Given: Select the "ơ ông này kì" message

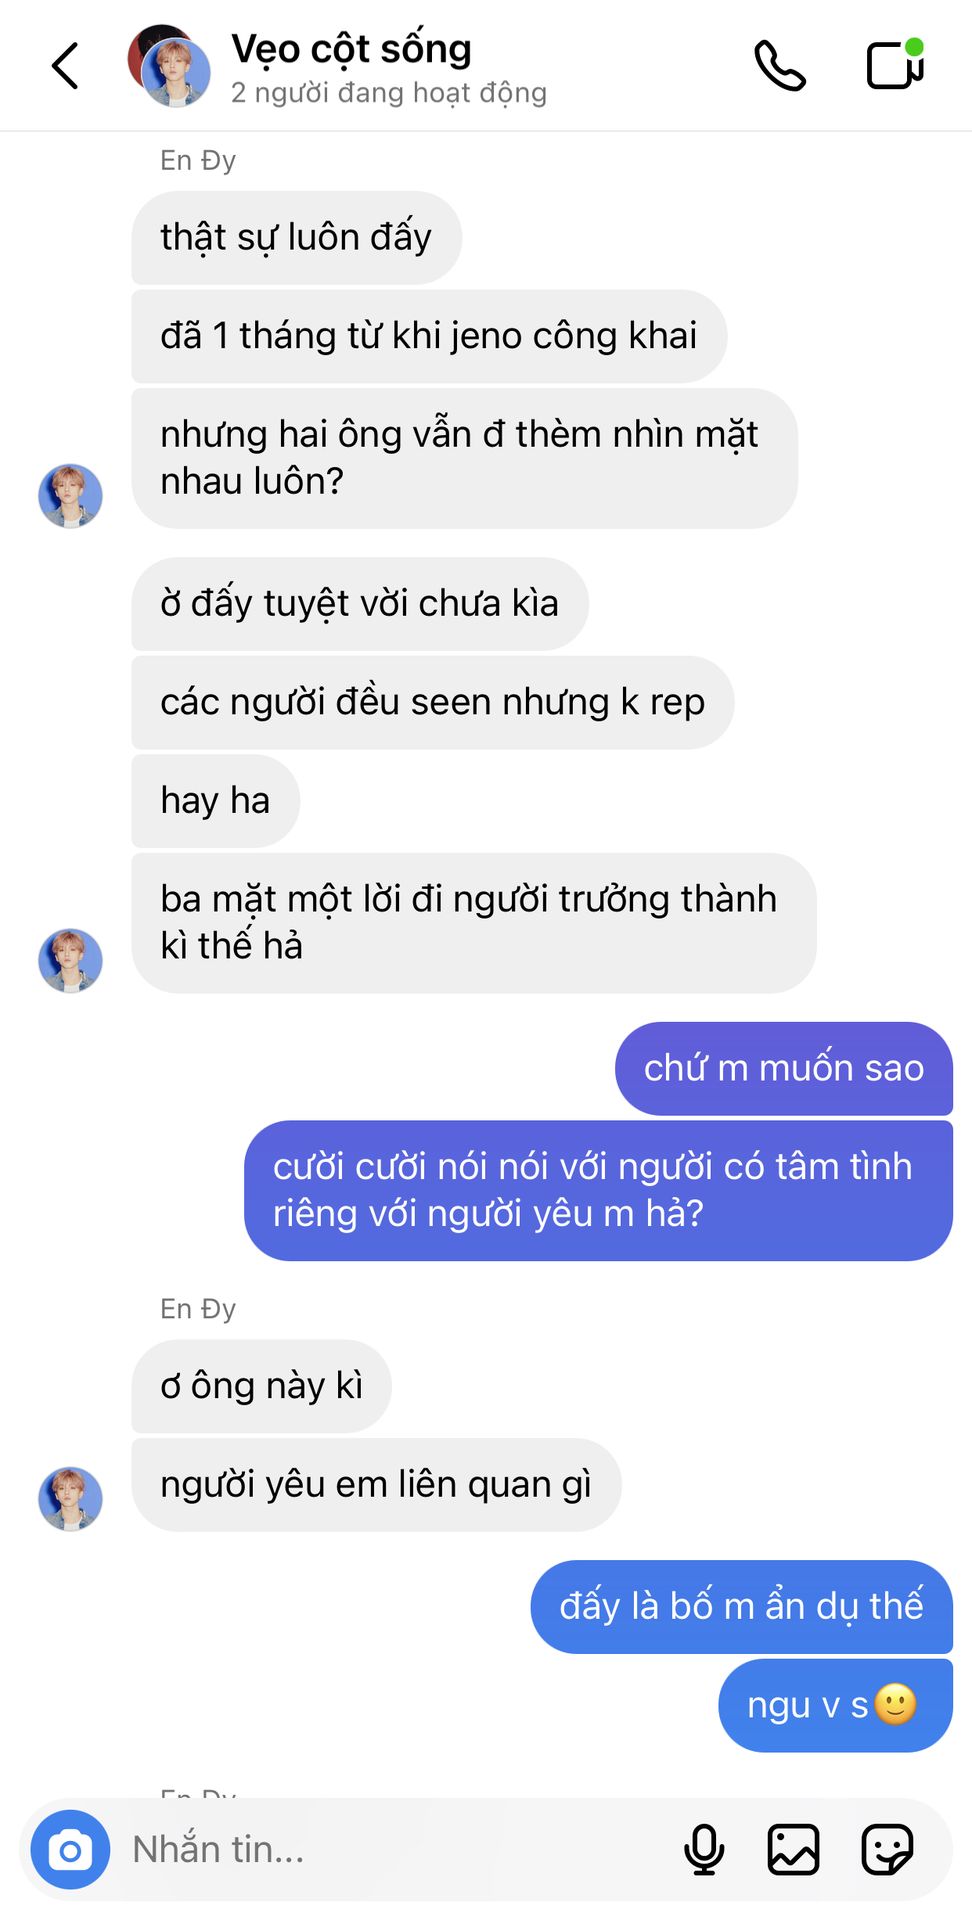Looking at the screenshot, I should [x=262, y=1386].
